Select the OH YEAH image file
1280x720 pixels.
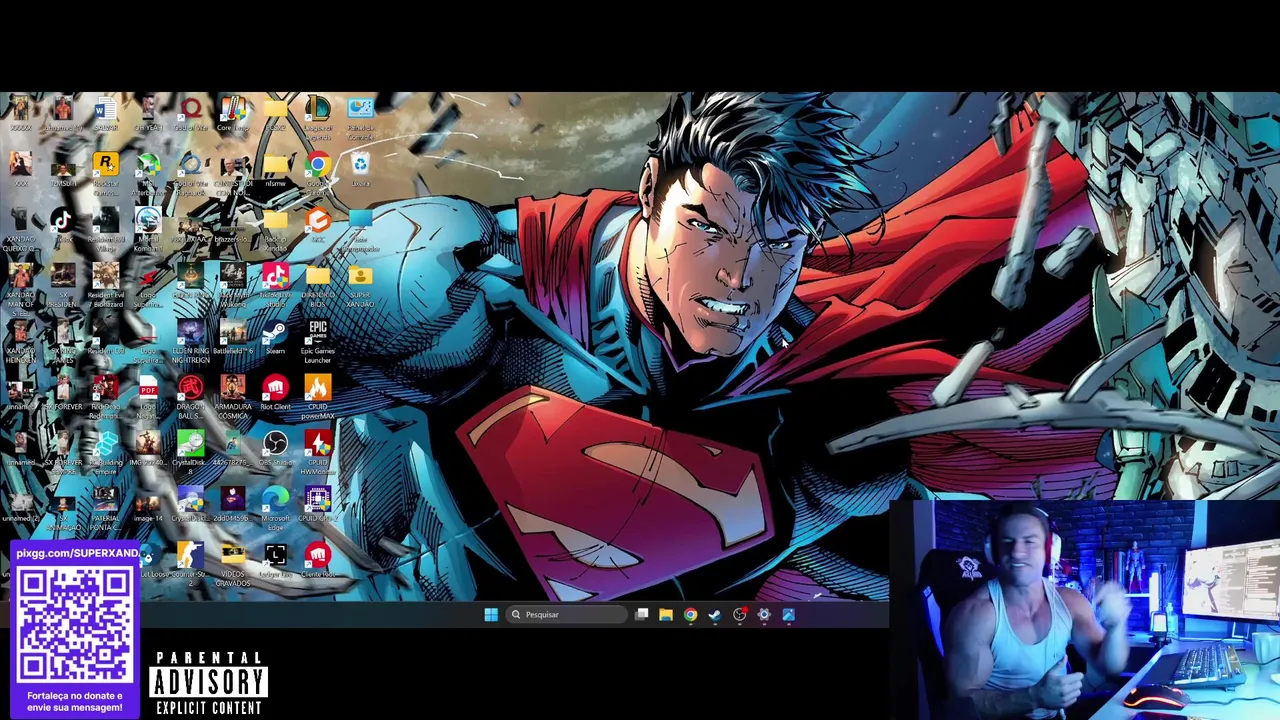tap(148, 113)
